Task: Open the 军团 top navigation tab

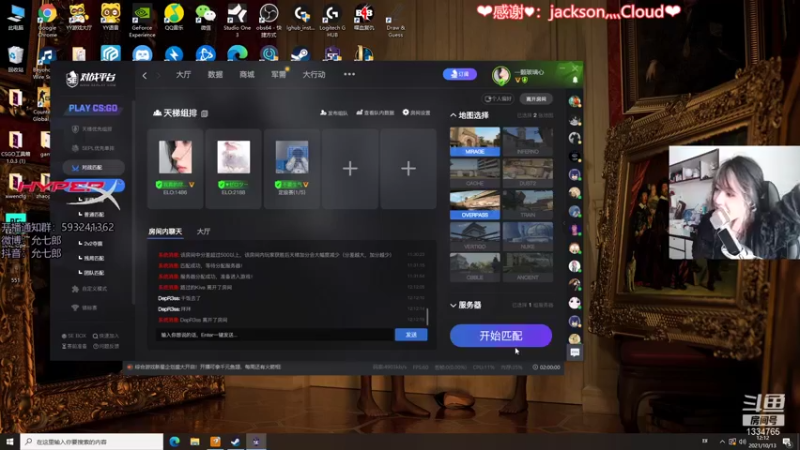Action: [x=279, y=74]
